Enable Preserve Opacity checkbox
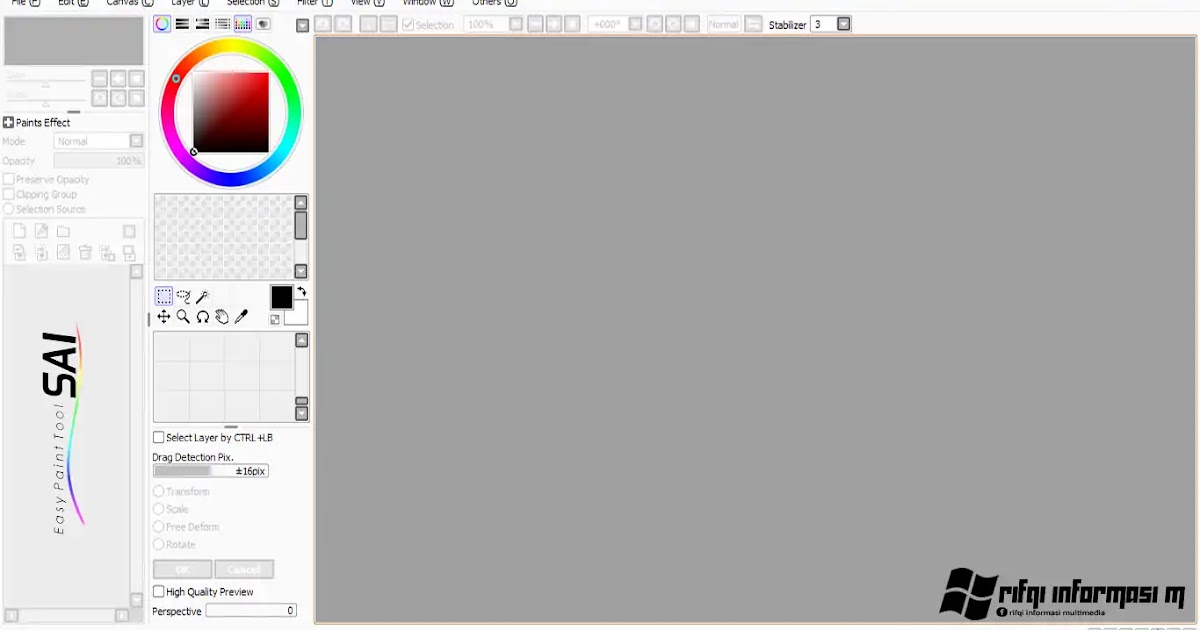The image size is (1200, 630). [x=9, y=180]
